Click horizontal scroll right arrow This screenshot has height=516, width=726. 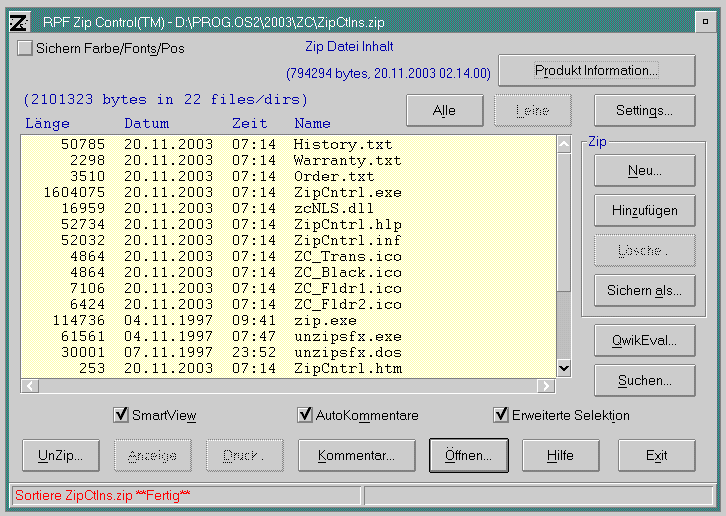[546, 386]
